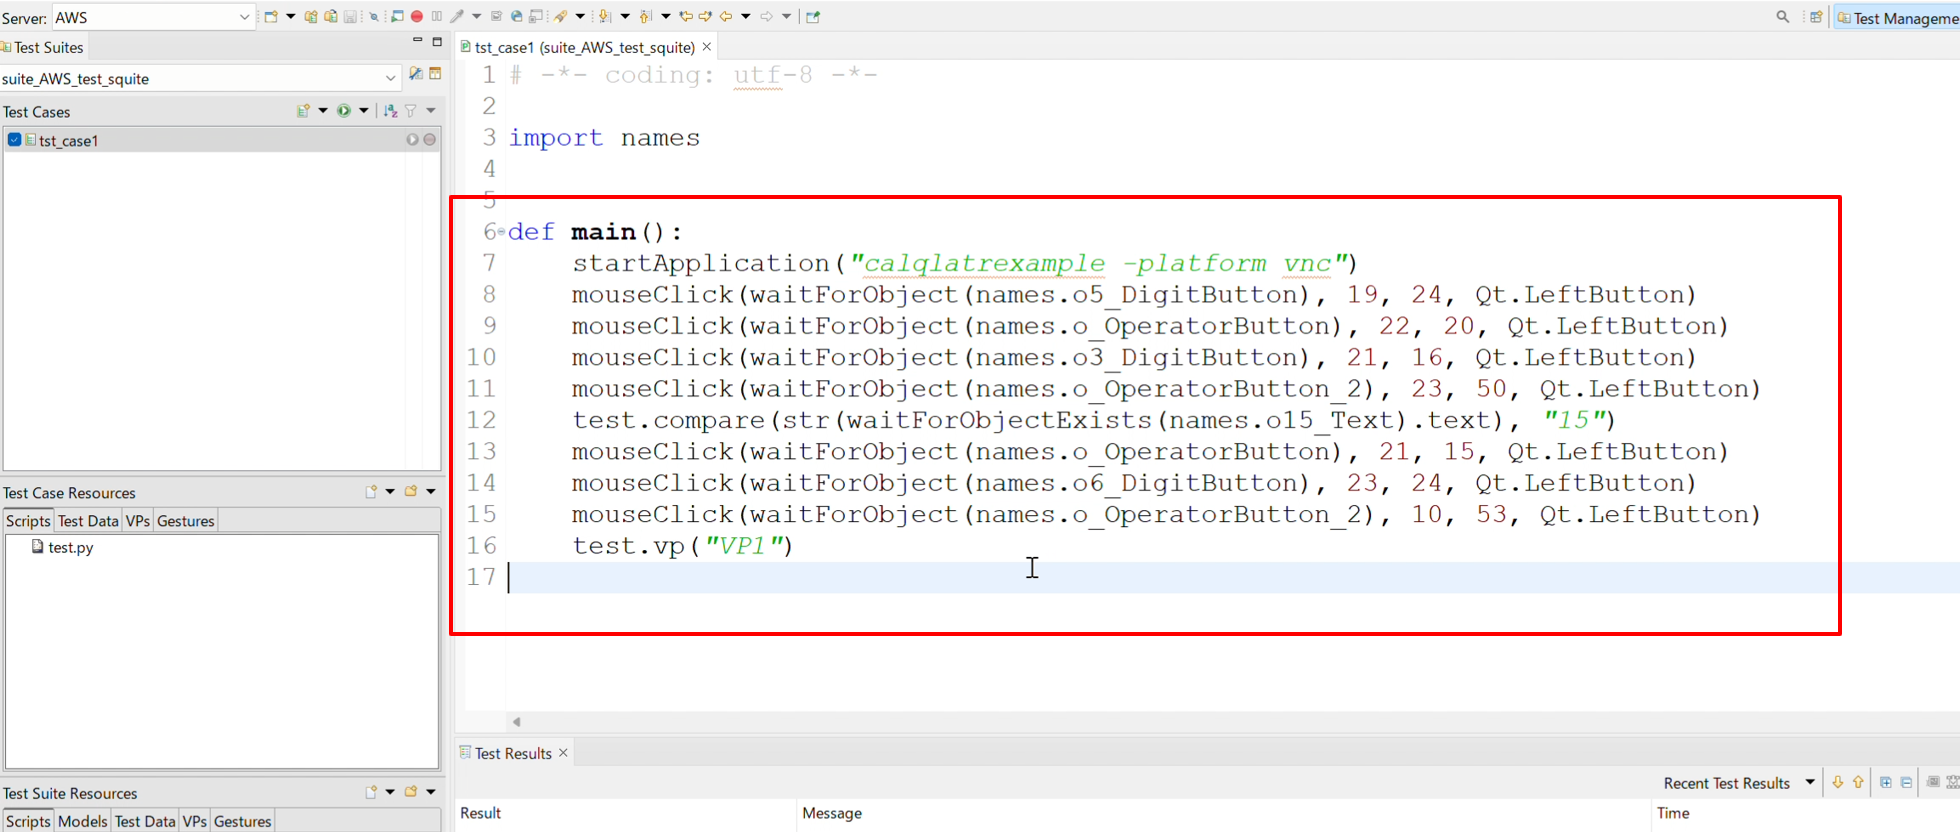Click the red Record button in toolbar
This screenshot has width=1960, height=832.
click(417, 16)
